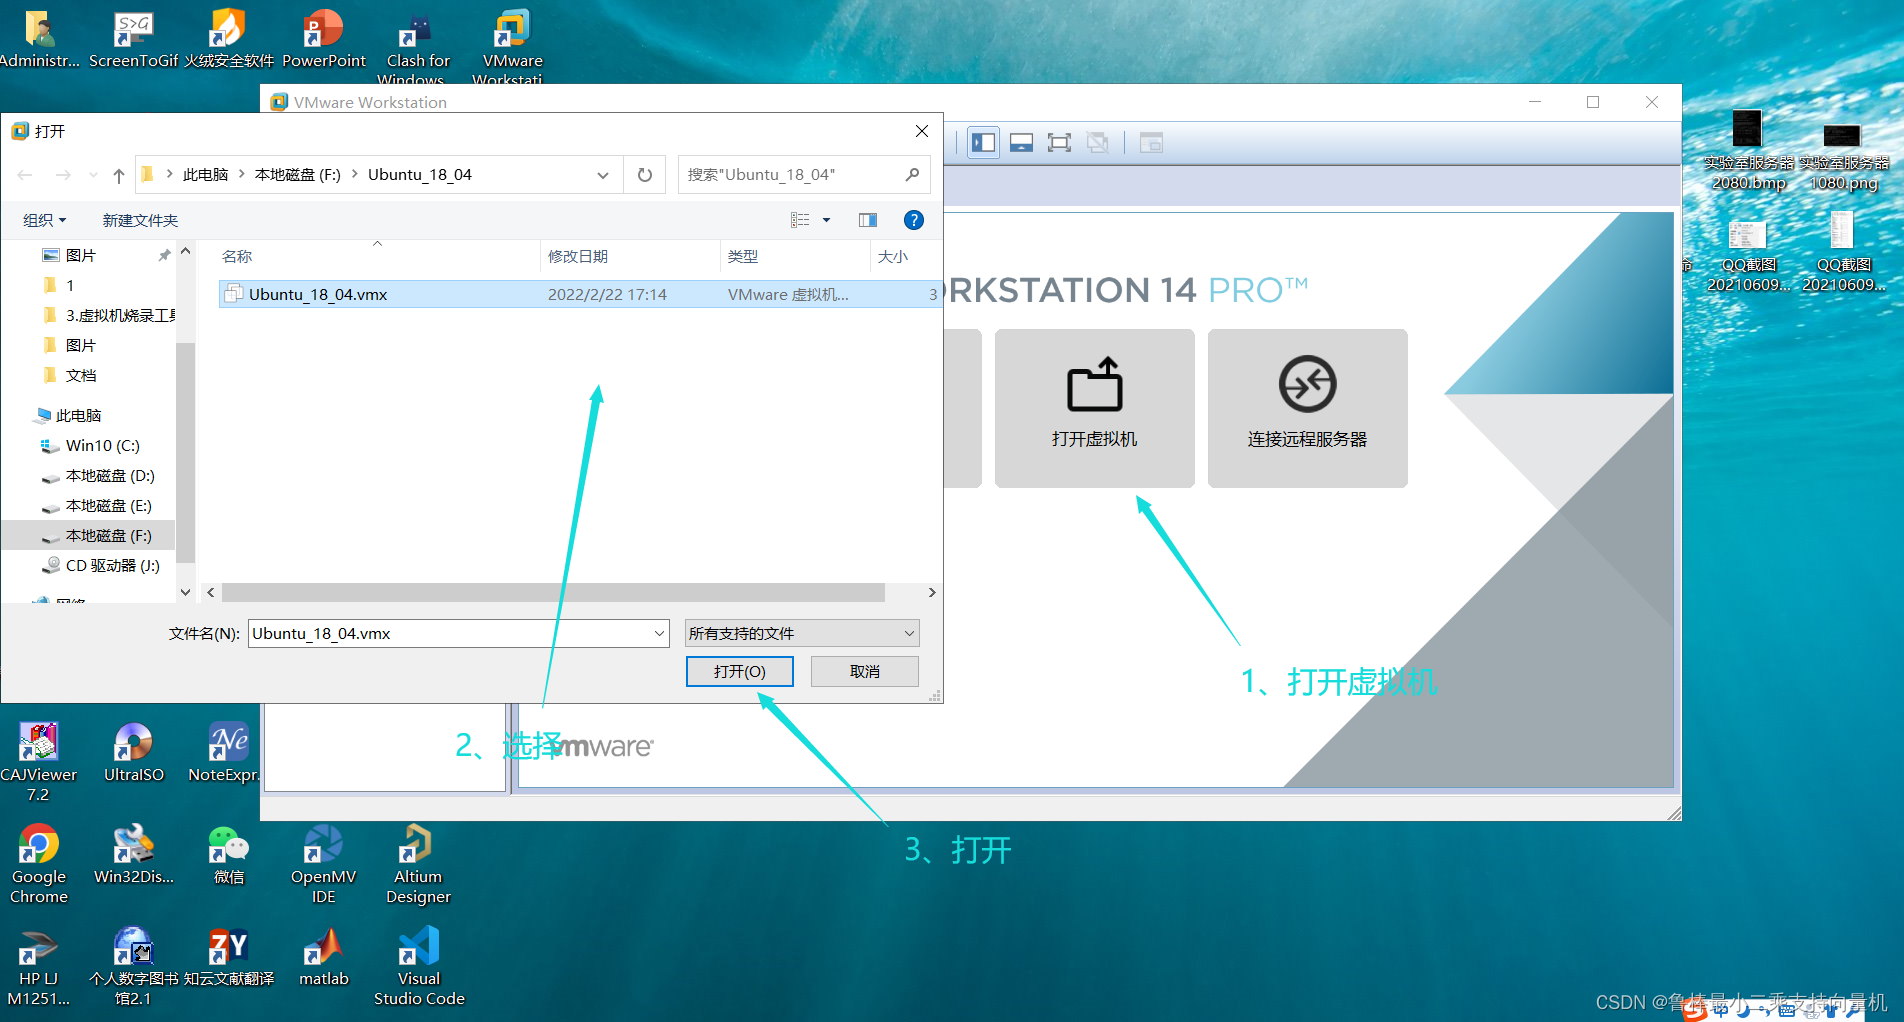
Task: Open matlab desktop shortcut
Action: (x=323, y=957)
